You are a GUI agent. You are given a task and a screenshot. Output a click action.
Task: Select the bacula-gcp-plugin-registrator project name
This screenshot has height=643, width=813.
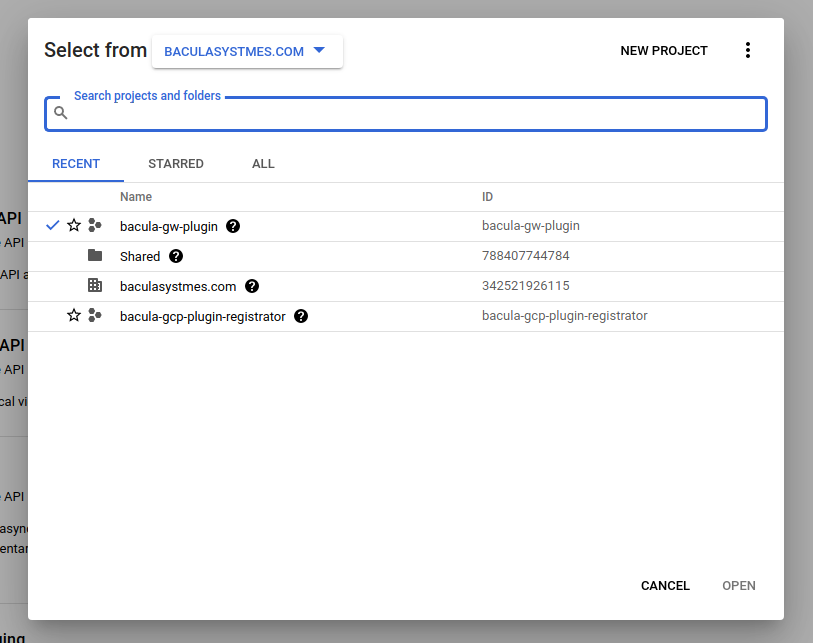pyautogui.click(x=203, y=317)
